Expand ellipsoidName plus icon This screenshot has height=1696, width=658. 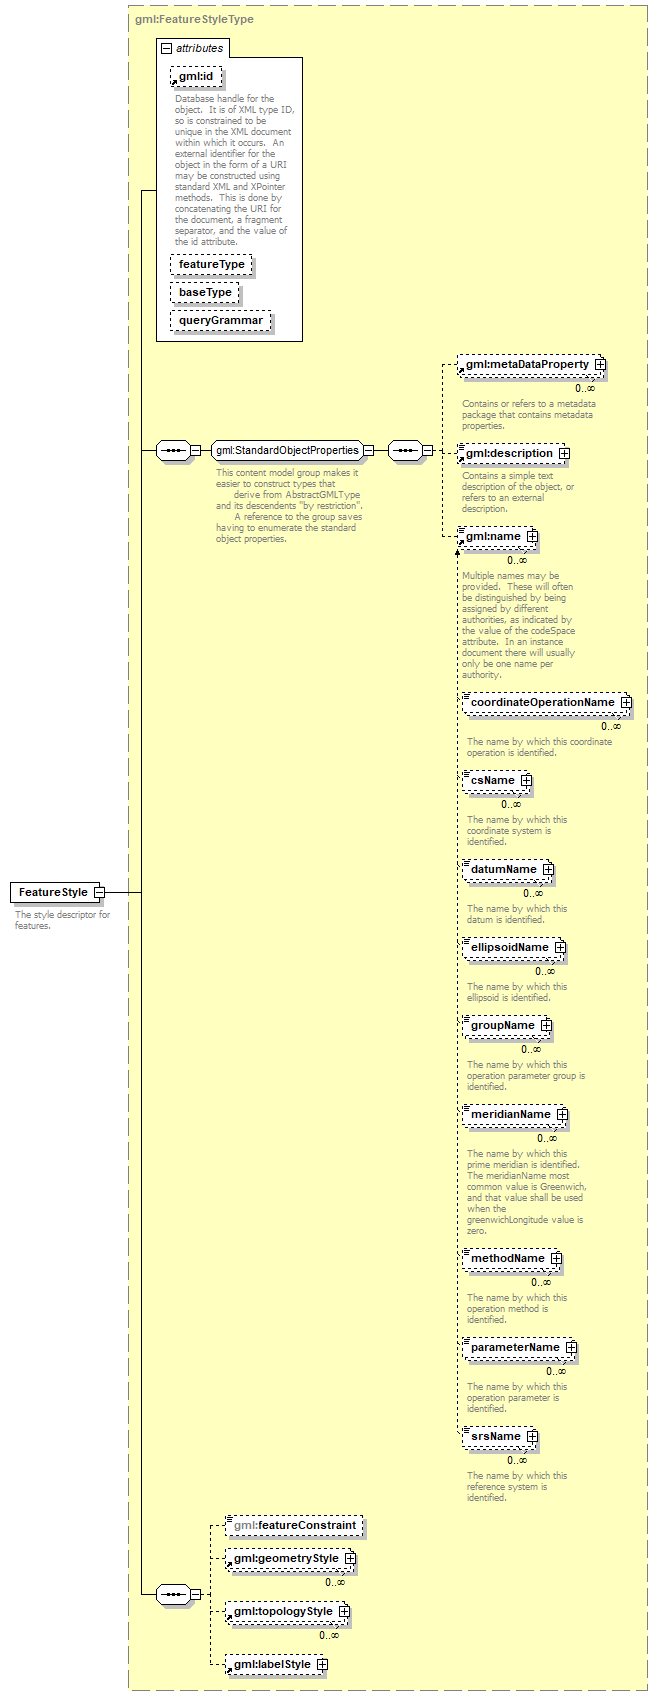[560, 948]
